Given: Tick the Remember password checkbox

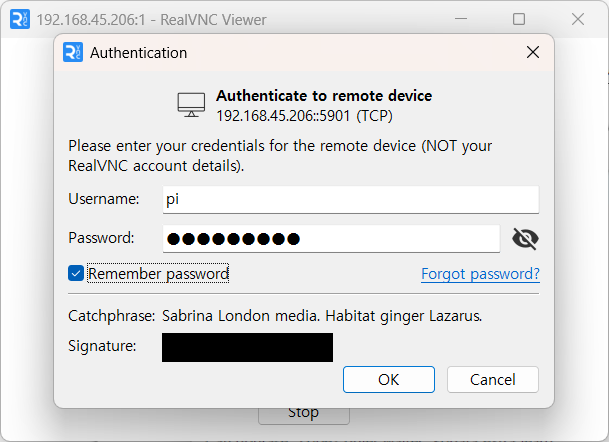Looking at the screenshot, I should (76, 273).
